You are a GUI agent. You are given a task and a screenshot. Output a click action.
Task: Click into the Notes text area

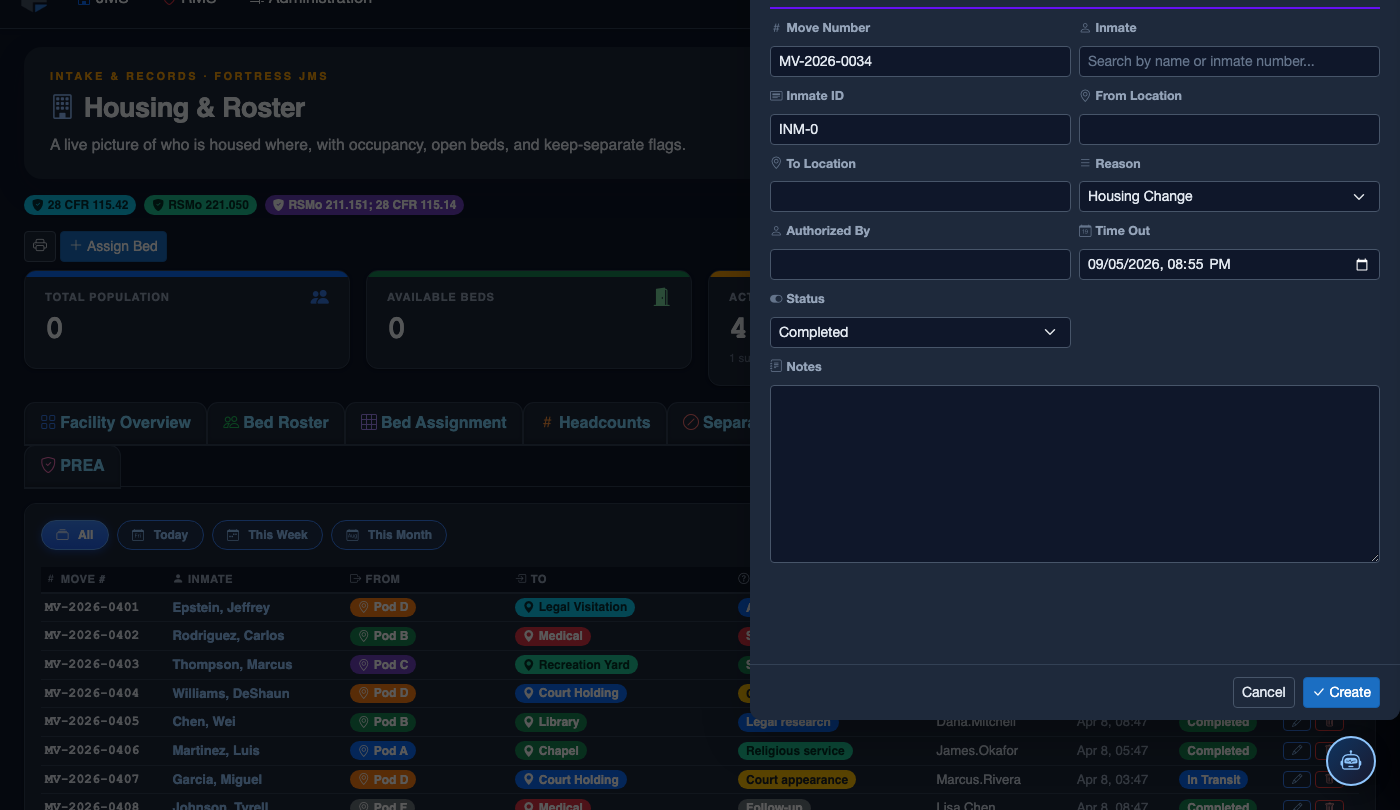(1075, 474)
